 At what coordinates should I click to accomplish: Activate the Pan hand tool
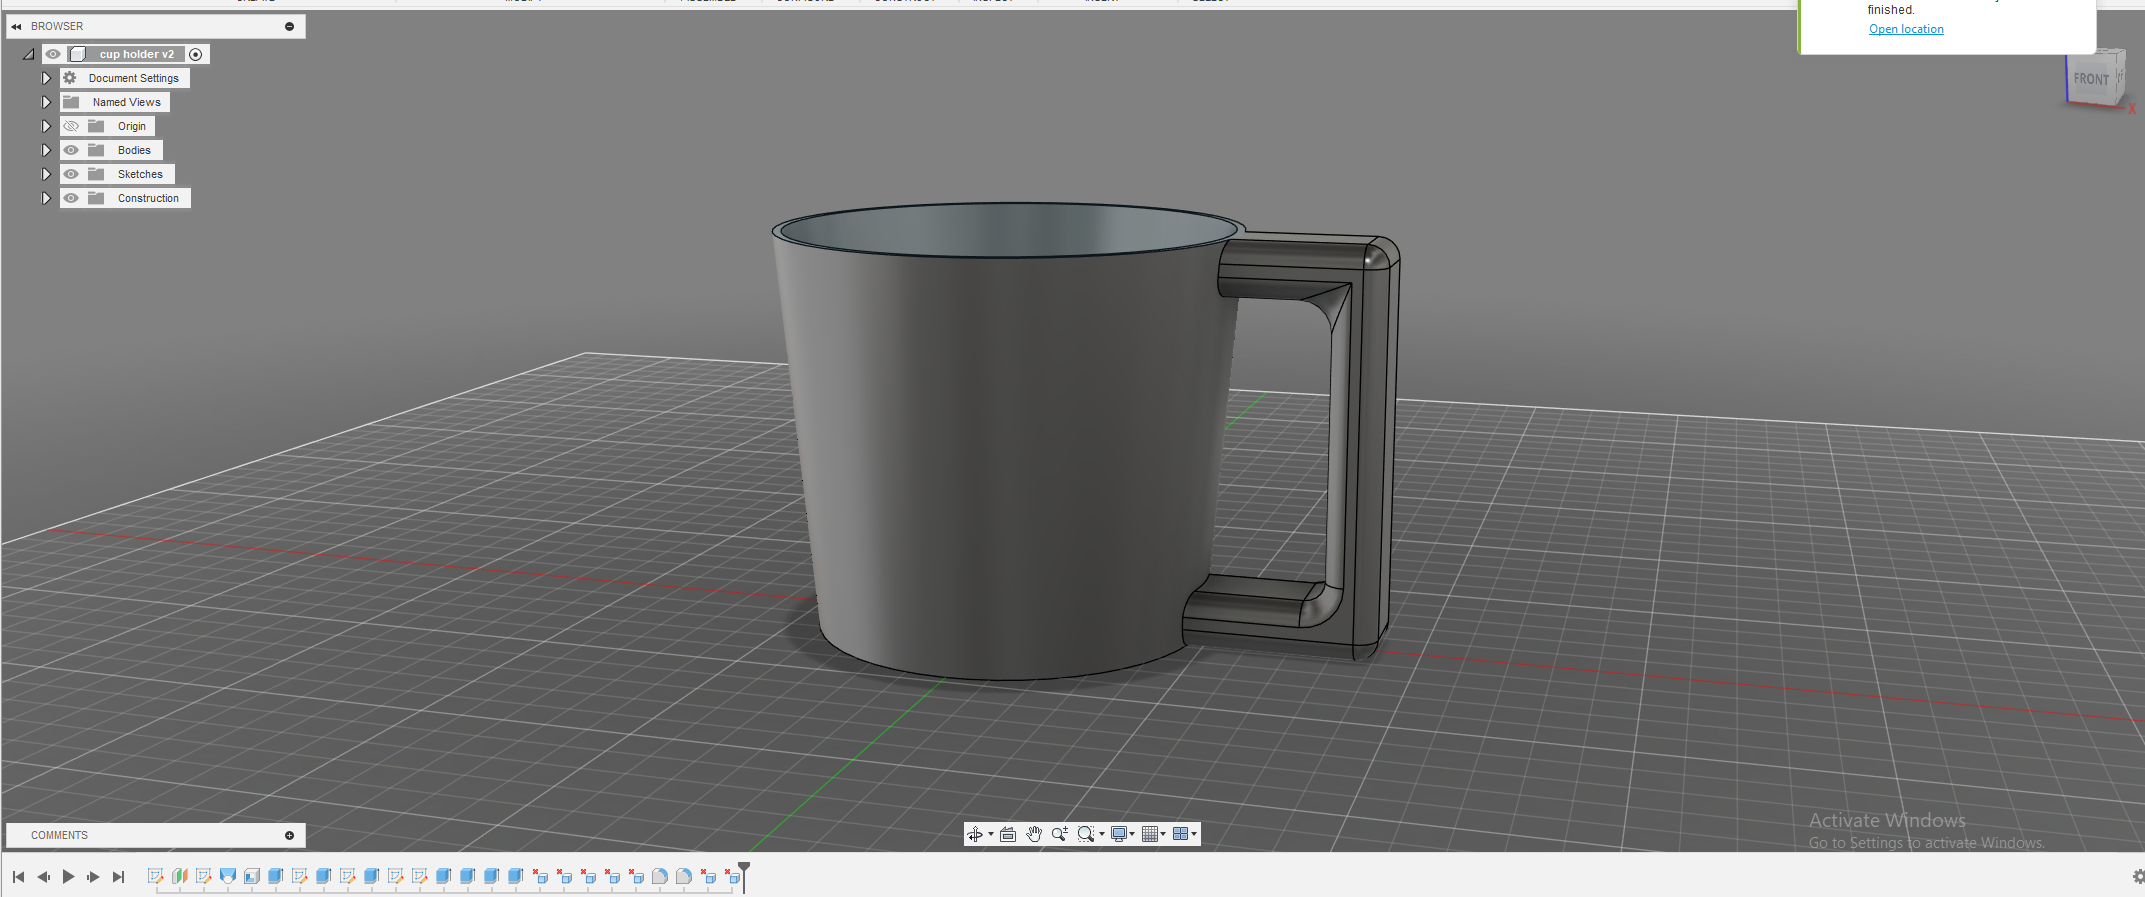coord(1034,834)
